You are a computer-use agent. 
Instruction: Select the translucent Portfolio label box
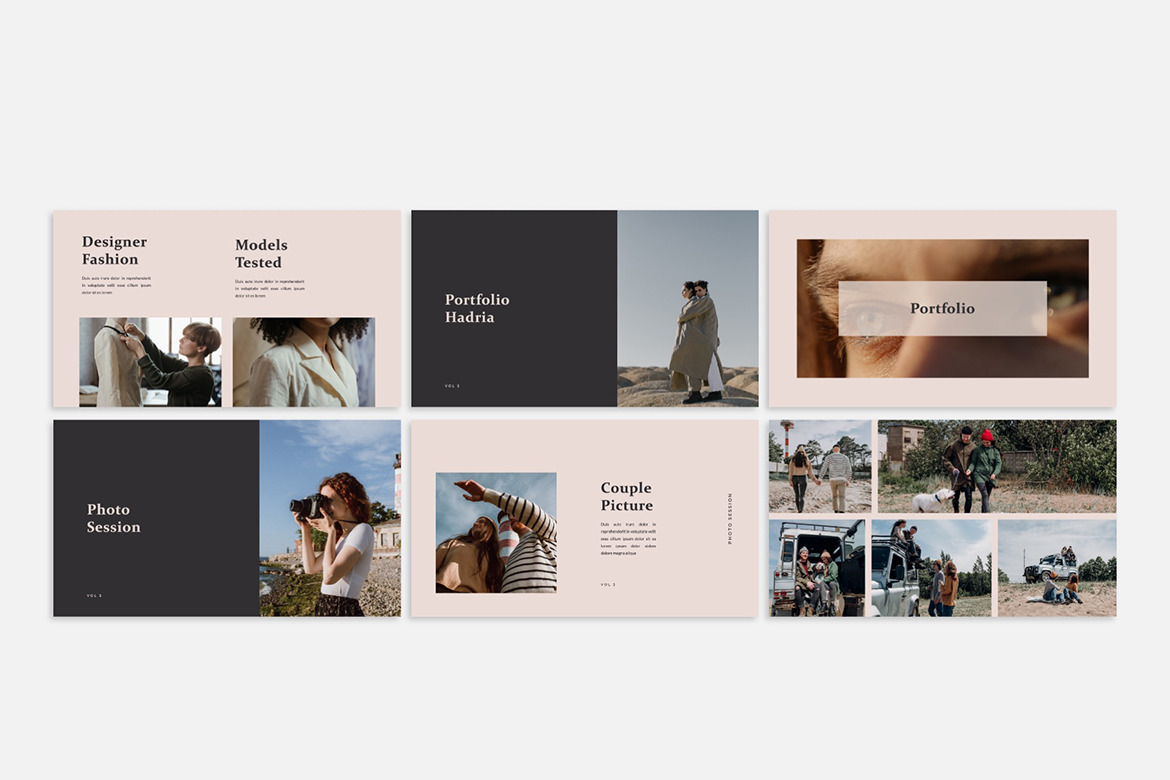click(942, 308)
